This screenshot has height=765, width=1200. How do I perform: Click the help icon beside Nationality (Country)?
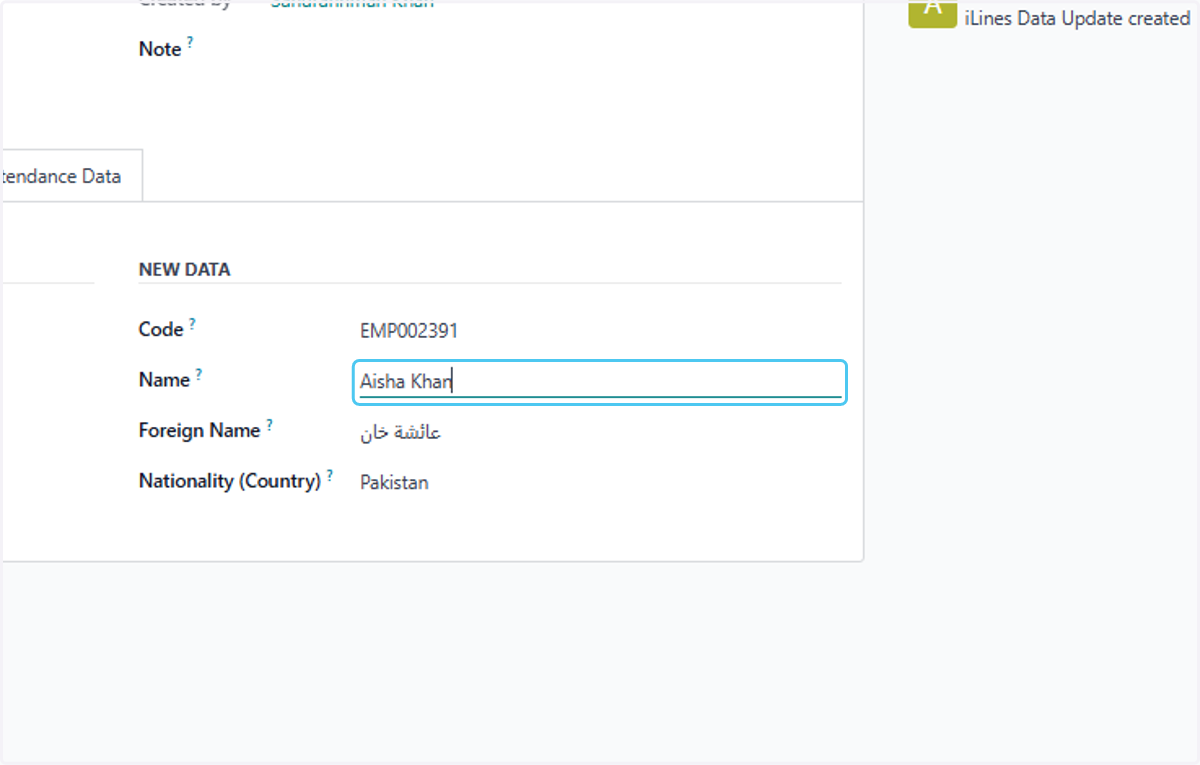pyautogui.click(x=330, y=475)
